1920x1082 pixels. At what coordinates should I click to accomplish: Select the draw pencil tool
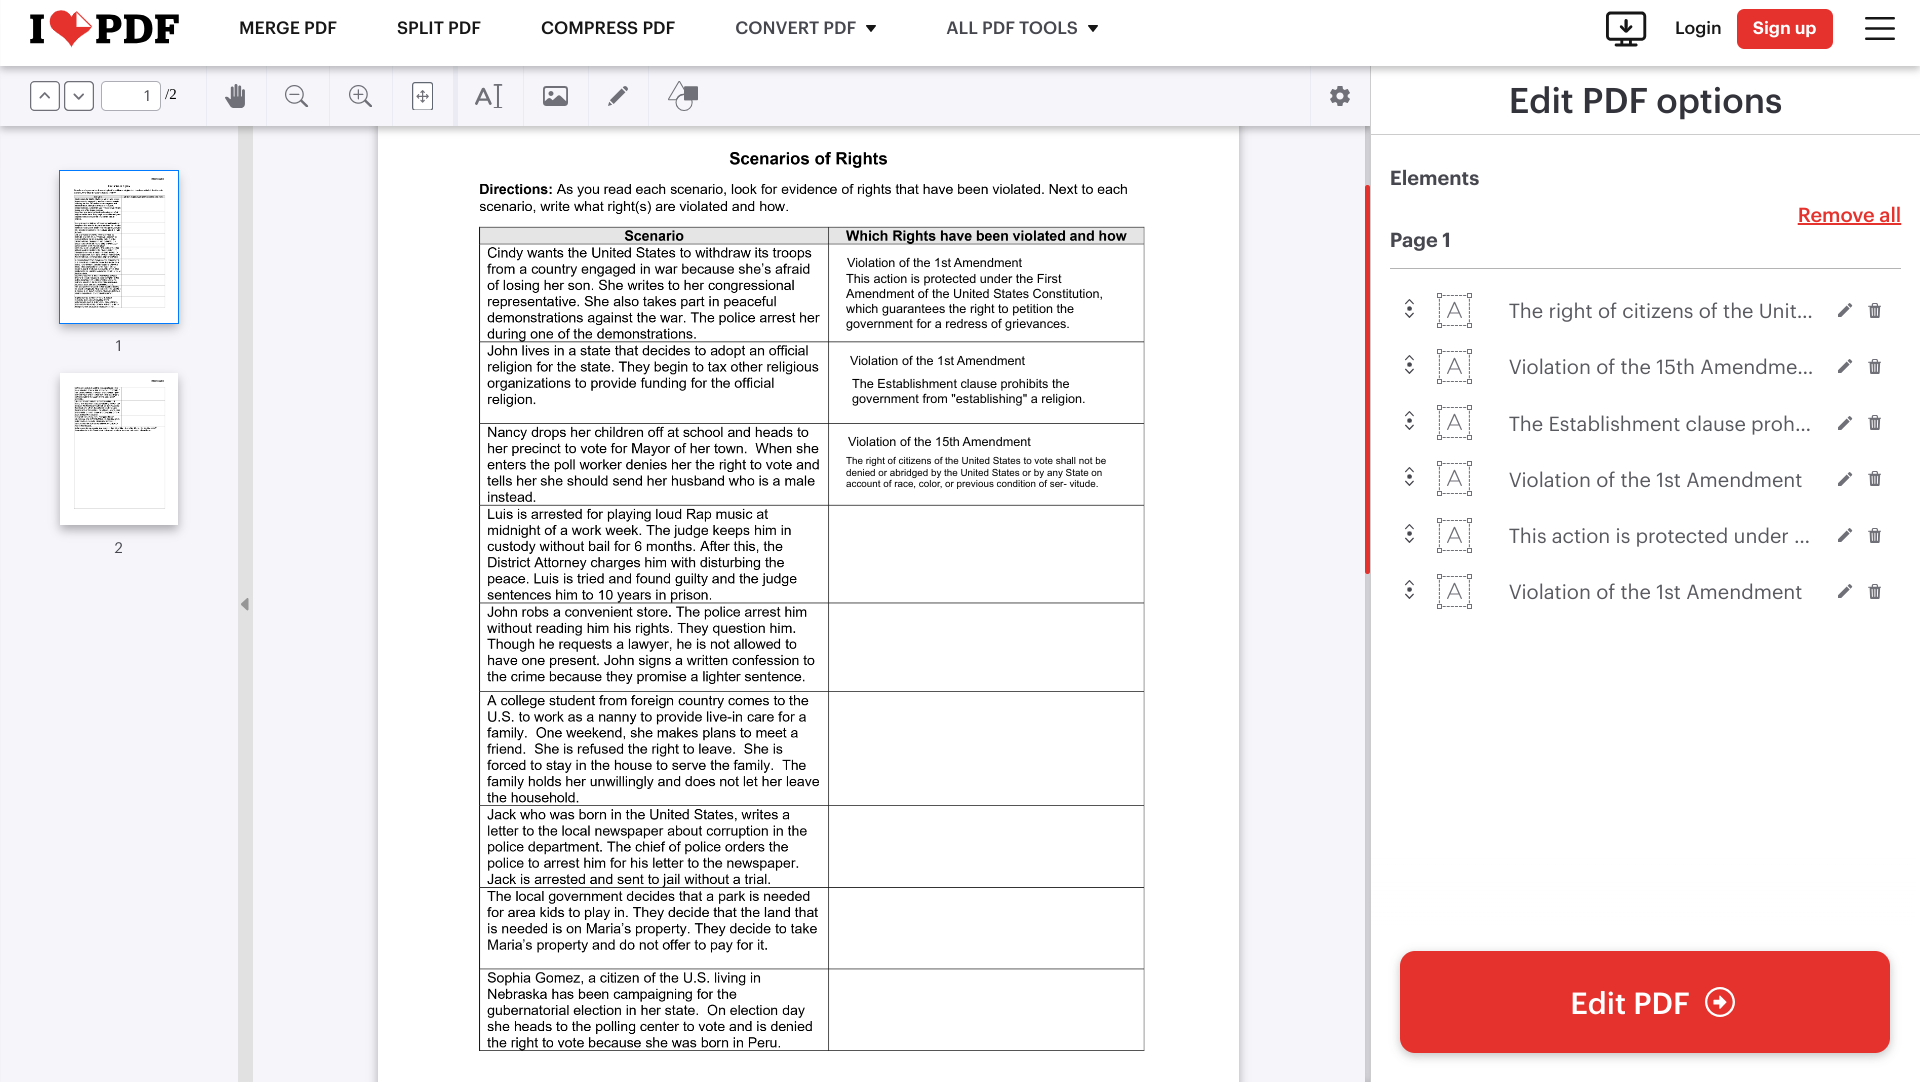tap(618, 96)
